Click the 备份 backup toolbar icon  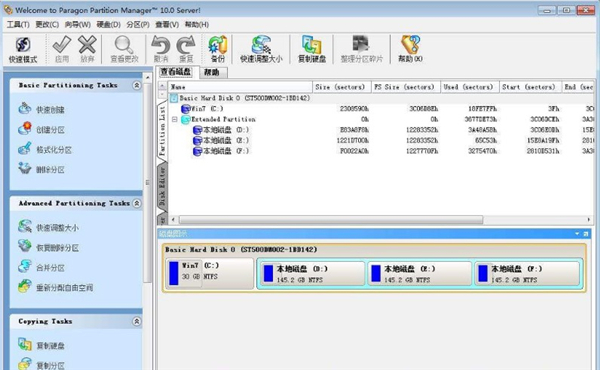pos(217,49)
